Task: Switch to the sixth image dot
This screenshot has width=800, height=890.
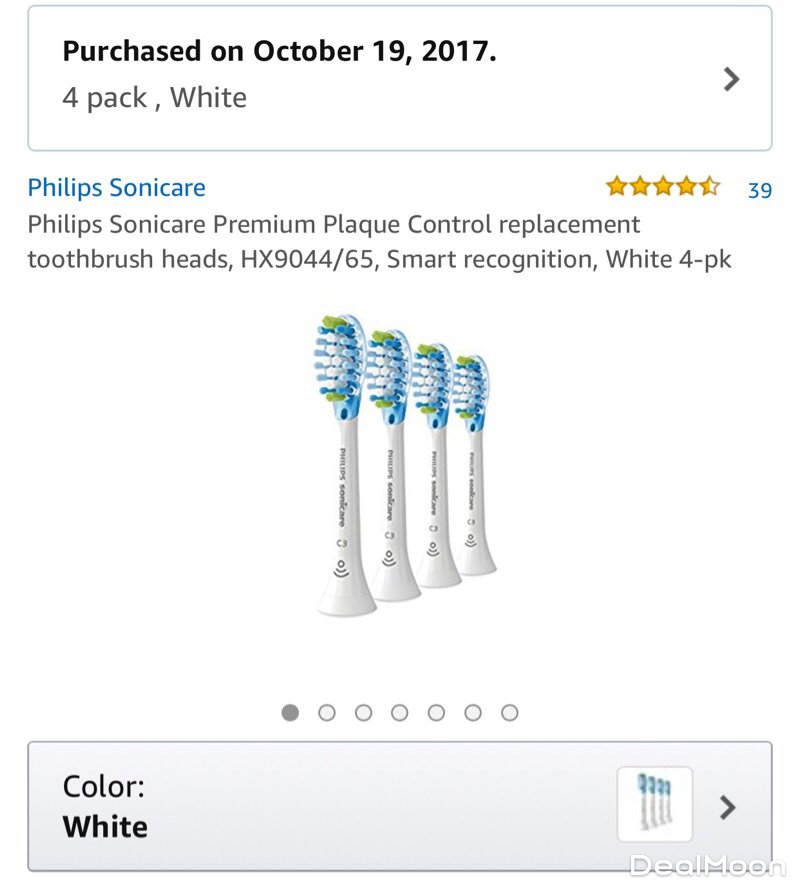Action: pyautogui.click(x=473, y=713)
